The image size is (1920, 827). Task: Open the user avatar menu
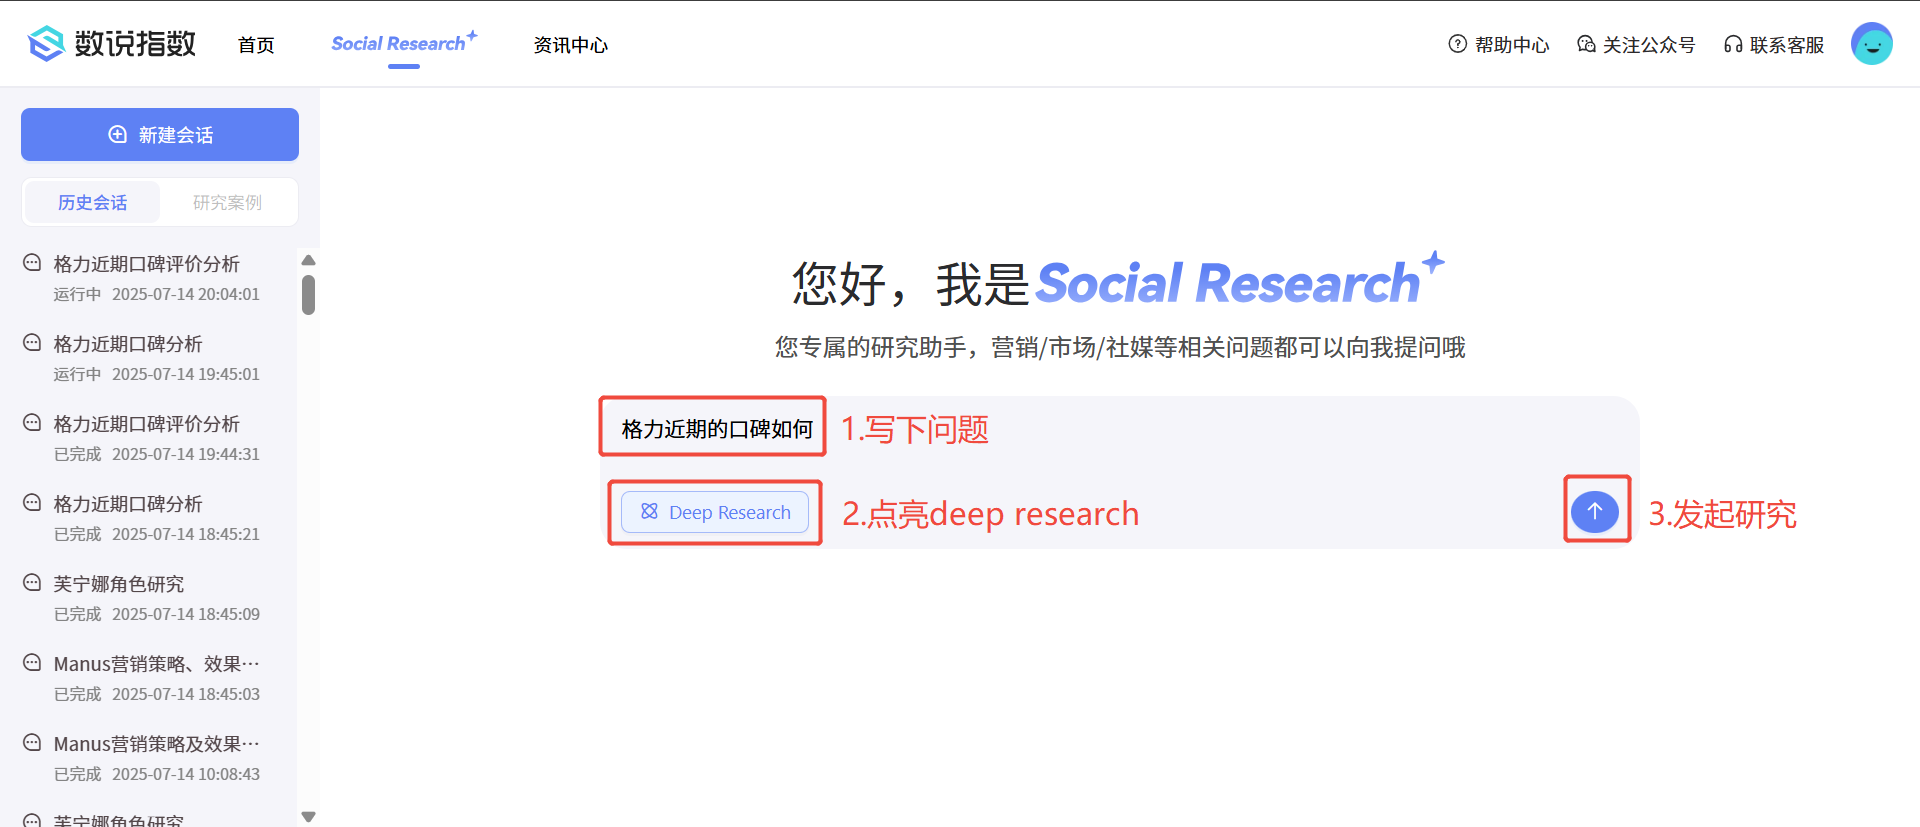click(1872, 44)
